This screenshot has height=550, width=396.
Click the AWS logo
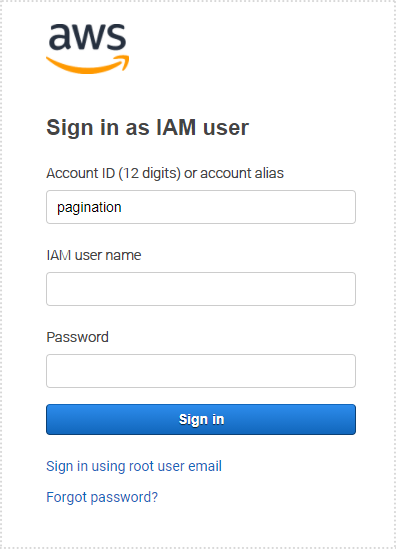(x=88, y=48)
